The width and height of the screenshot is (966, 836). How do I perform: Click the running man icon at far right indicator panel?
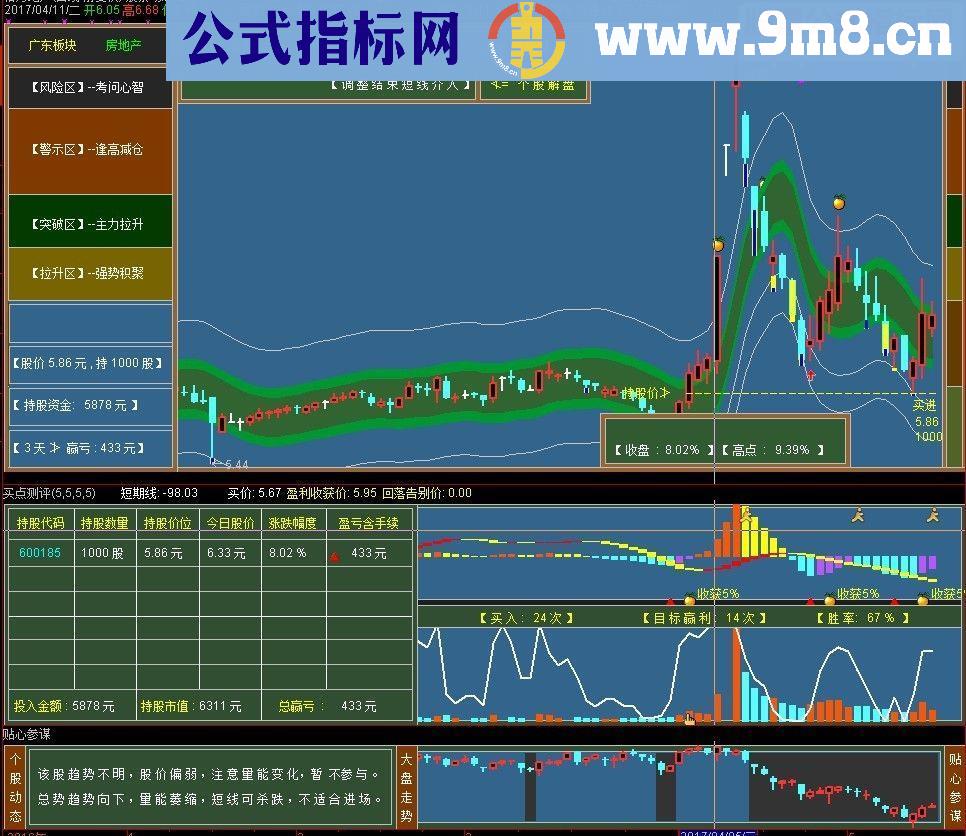pos(934,516)
